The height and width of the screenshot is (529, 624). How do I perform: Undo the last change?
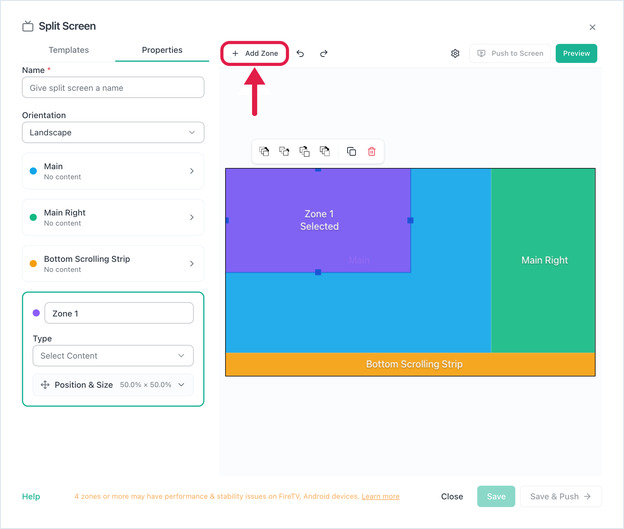[x=300, y=53]
